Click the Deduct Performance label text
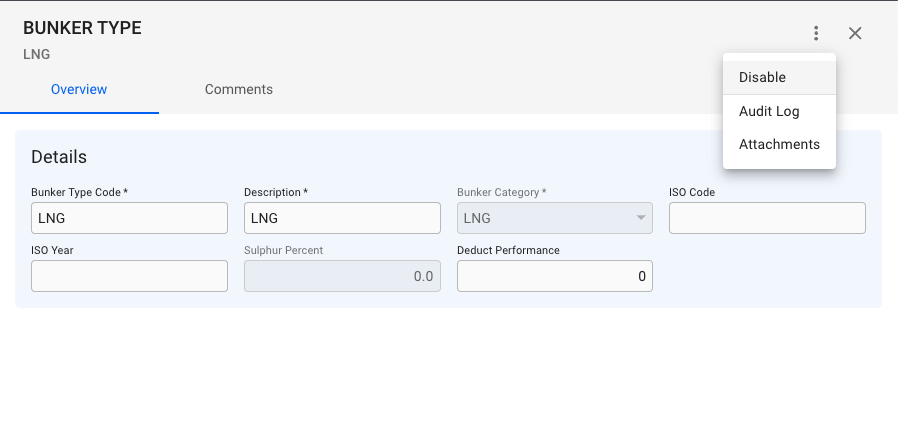The image size is (898, 421). click(x=508, y=250)
